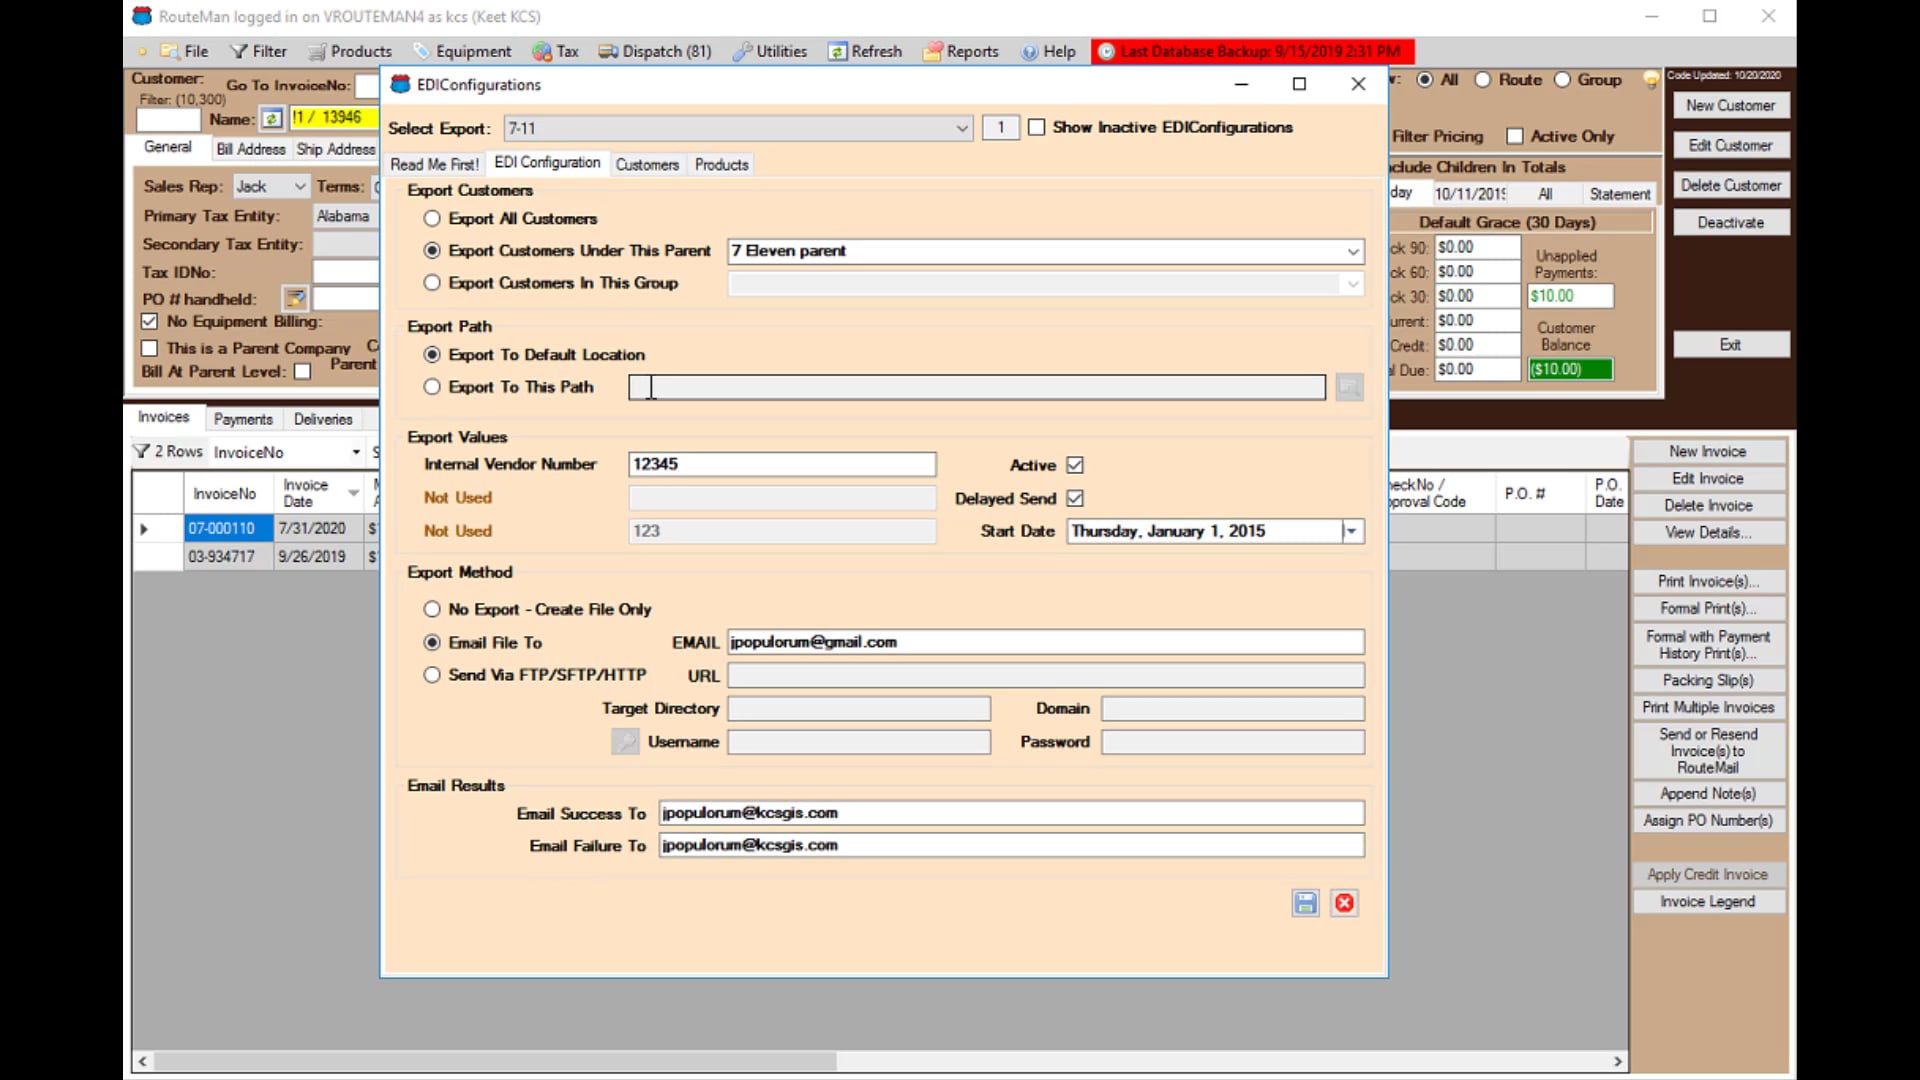This screenshot has width=1920, height=1080.
Task: Toggle the Delayed Send checkbox
Action: tap(1075, 498)
